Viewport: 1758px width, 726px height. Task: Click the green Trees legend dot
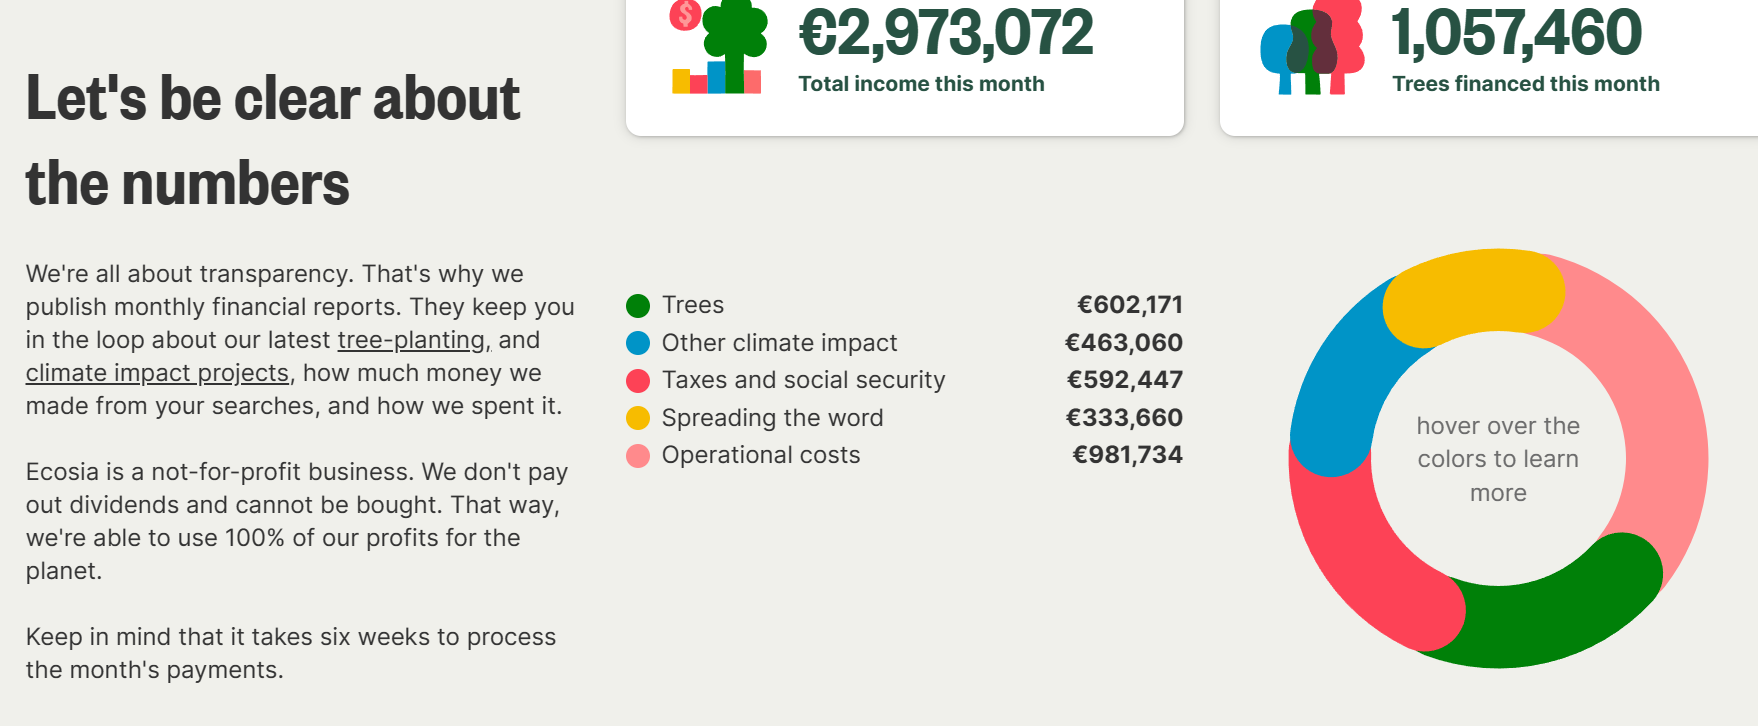[638, 306]
